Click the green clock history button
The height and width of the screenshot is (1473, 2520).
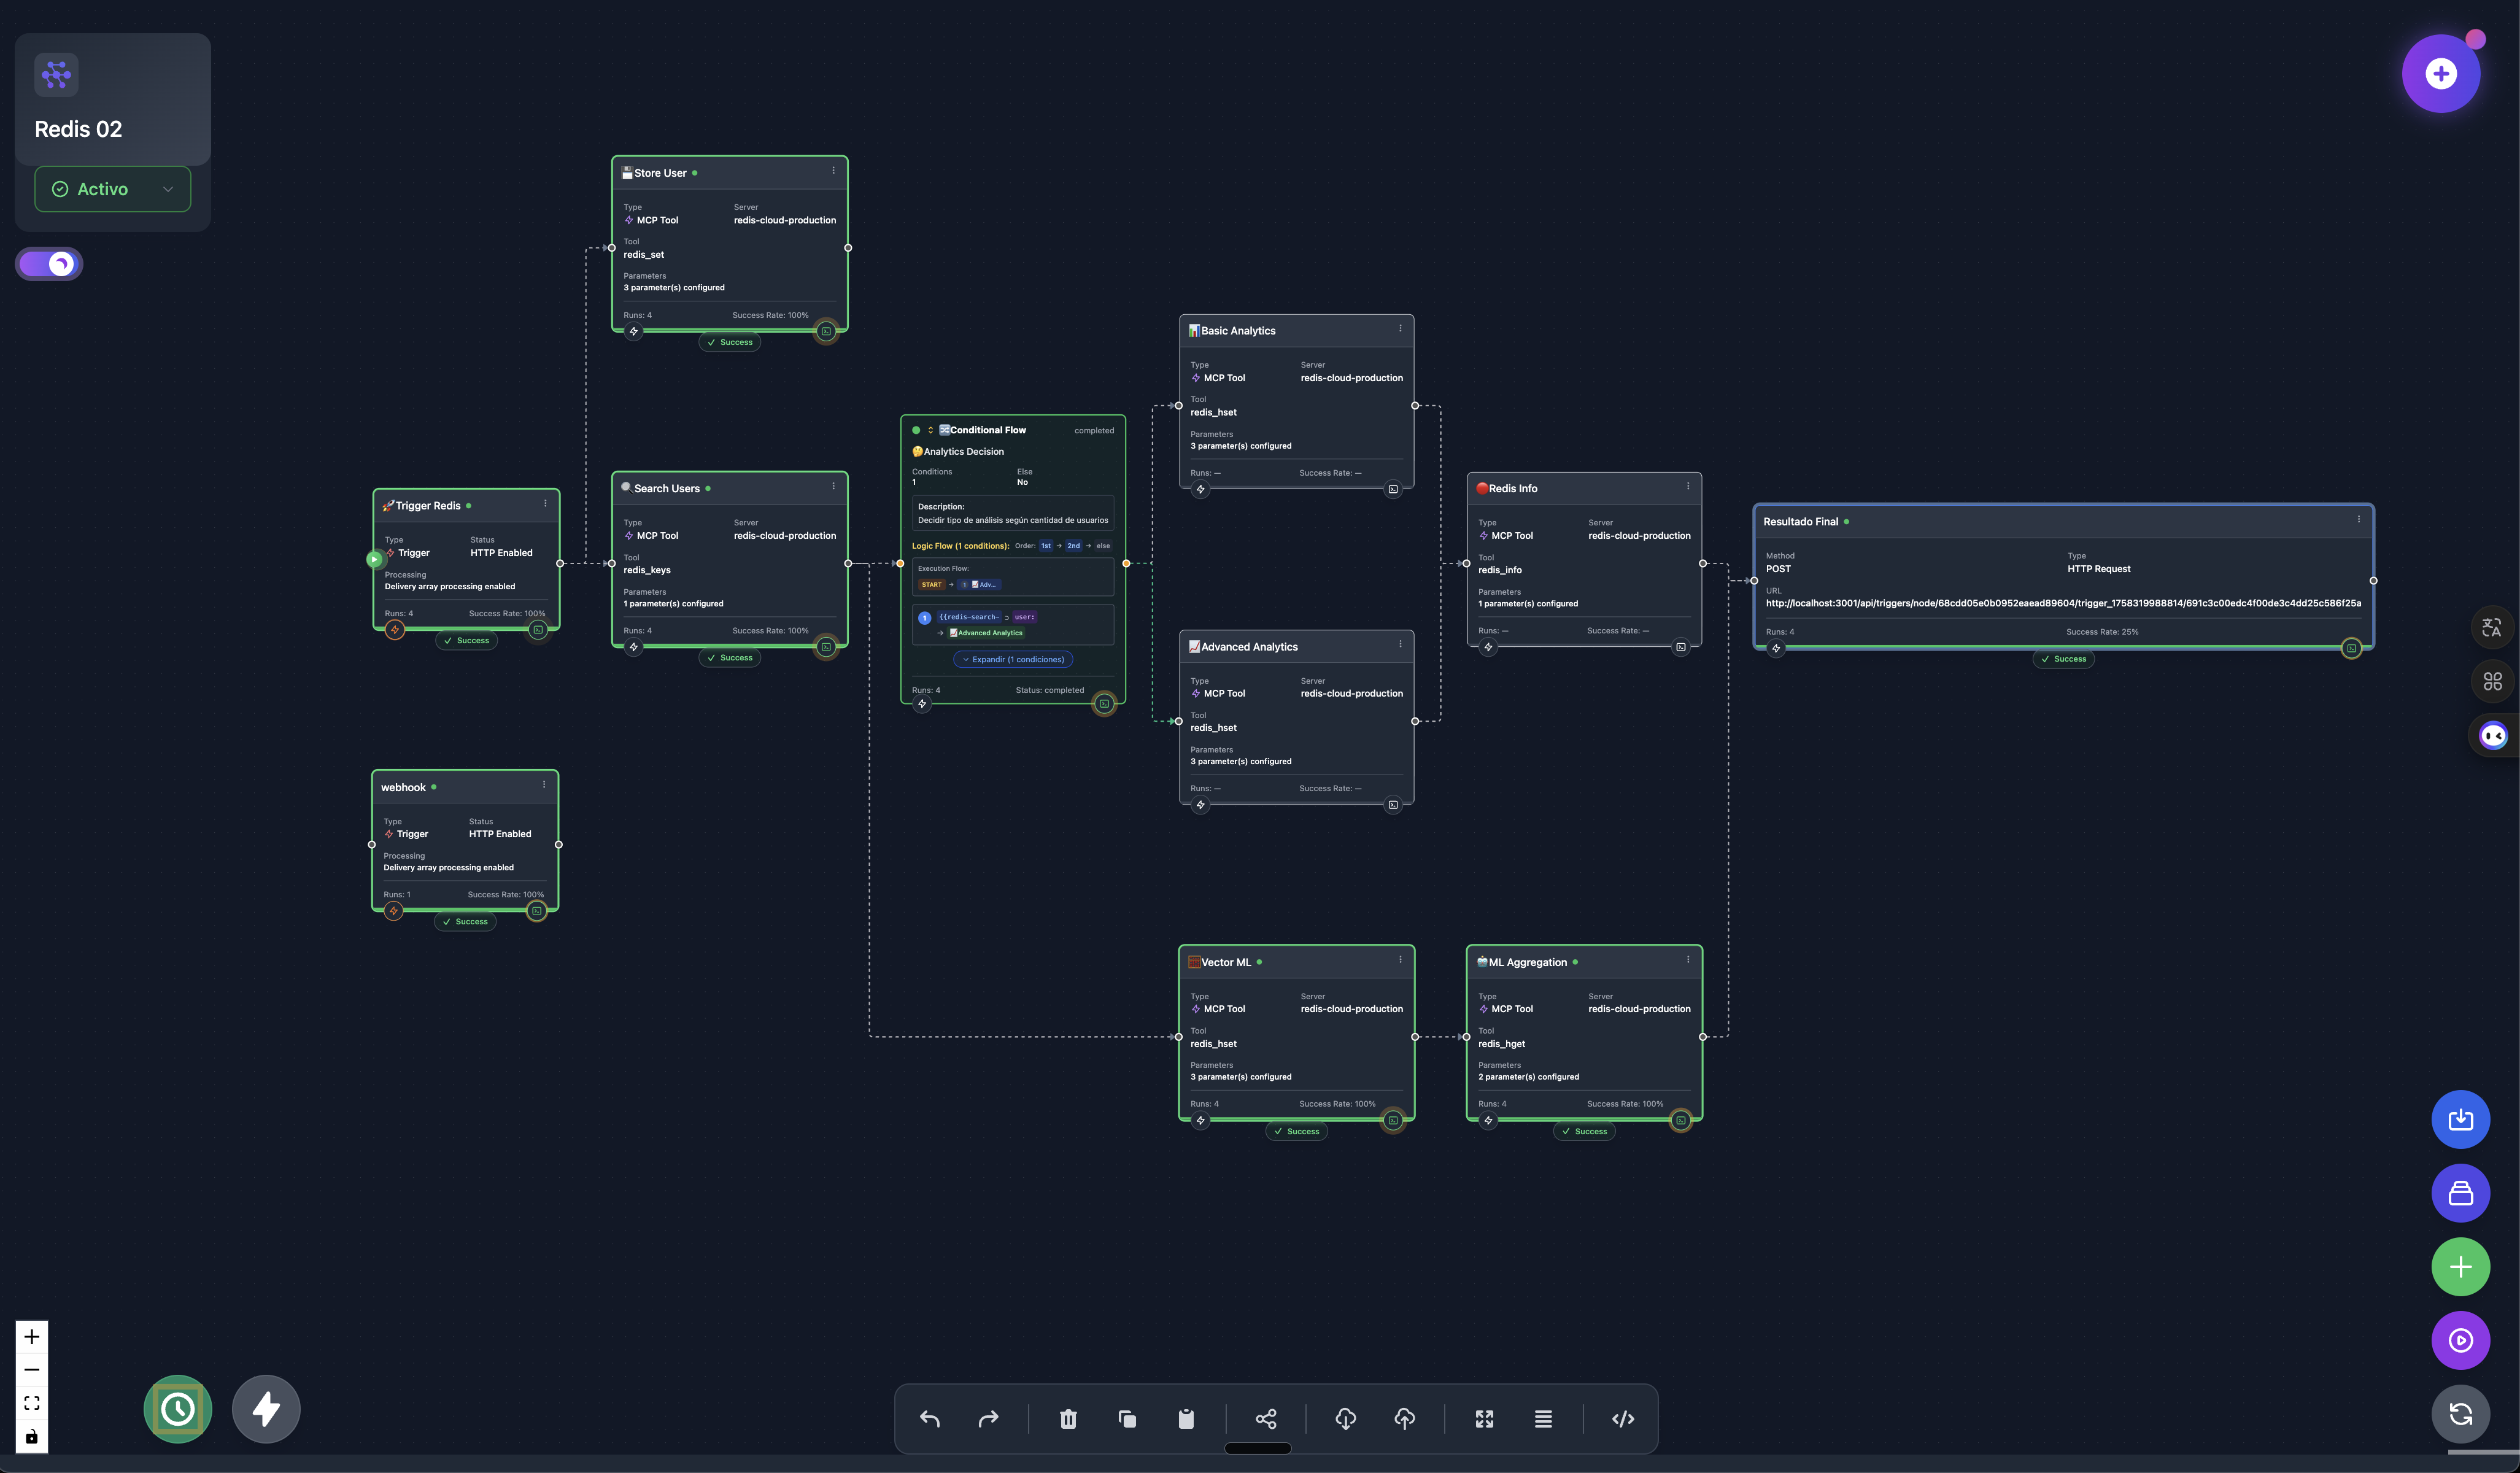(178, 1408)
